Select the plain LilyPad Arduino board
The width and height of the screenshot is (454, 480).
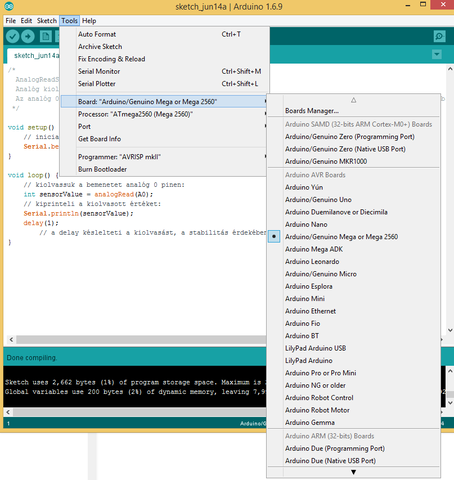[x=354, y=360]
